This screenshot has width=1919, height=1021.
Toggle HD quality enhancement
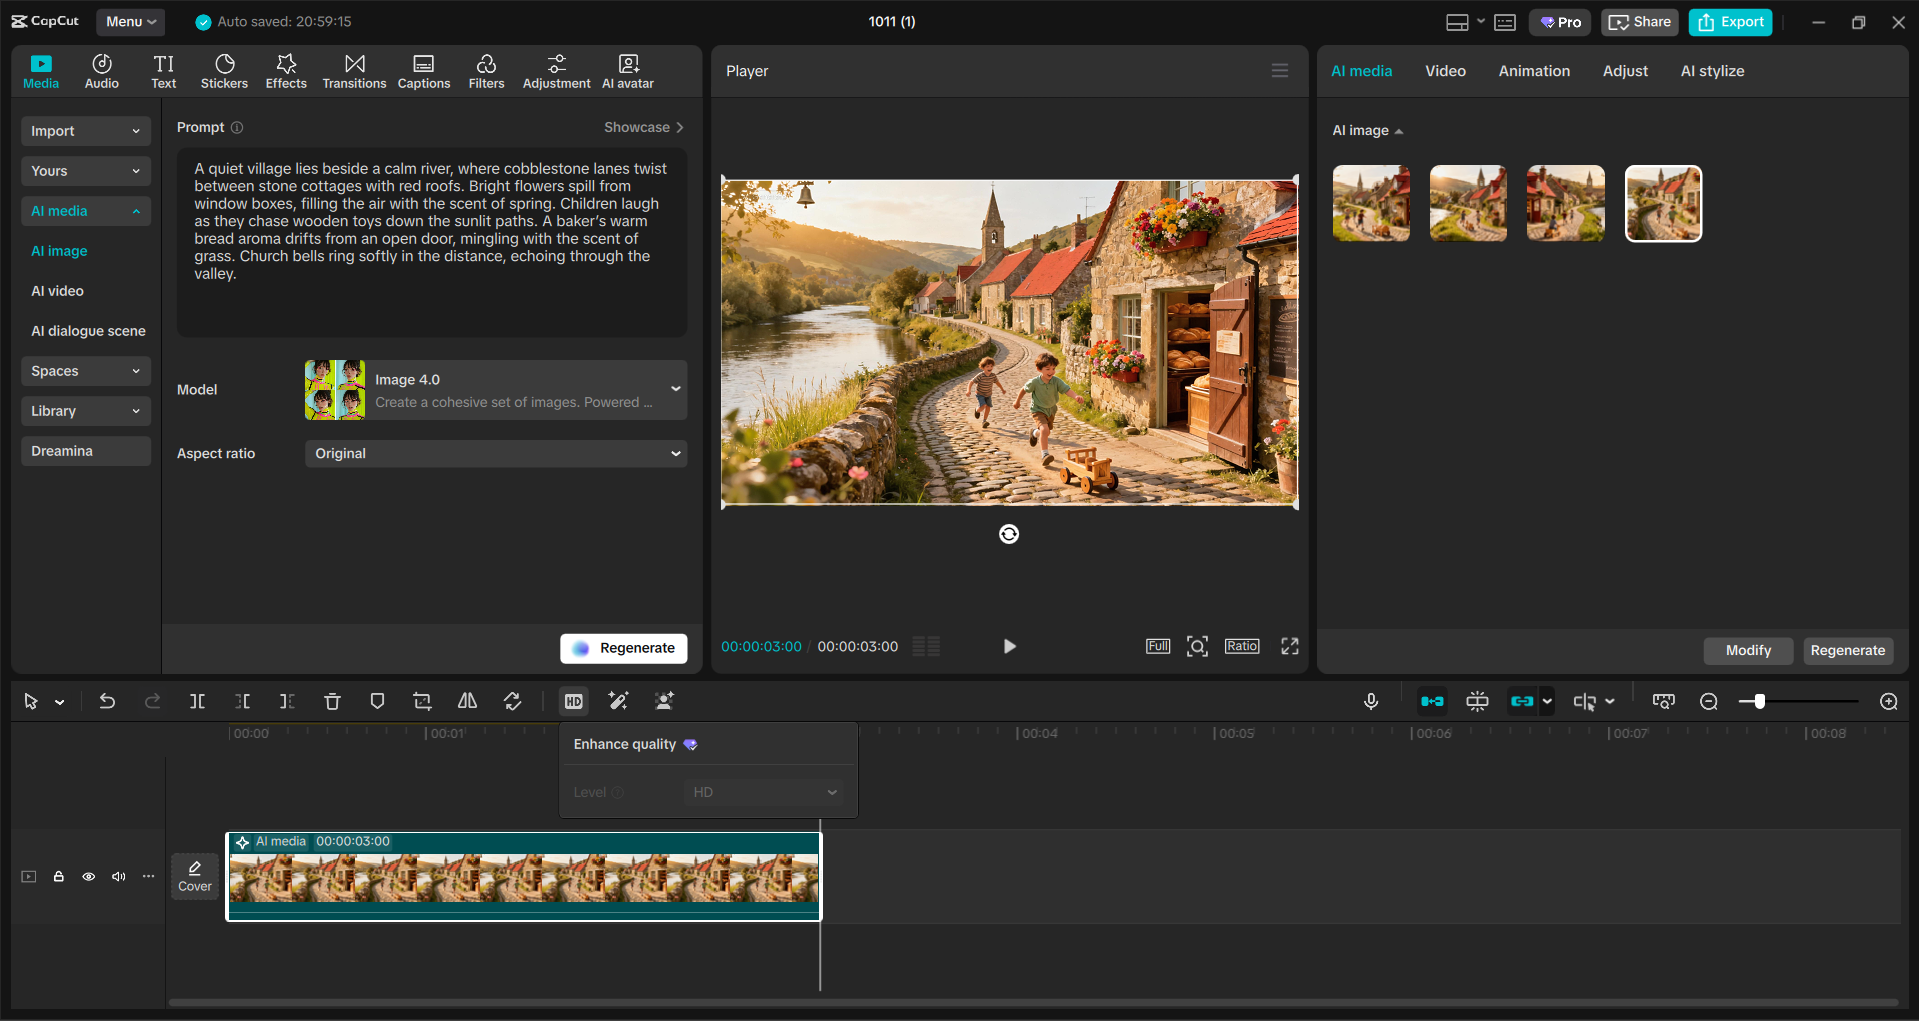(573, 701)
